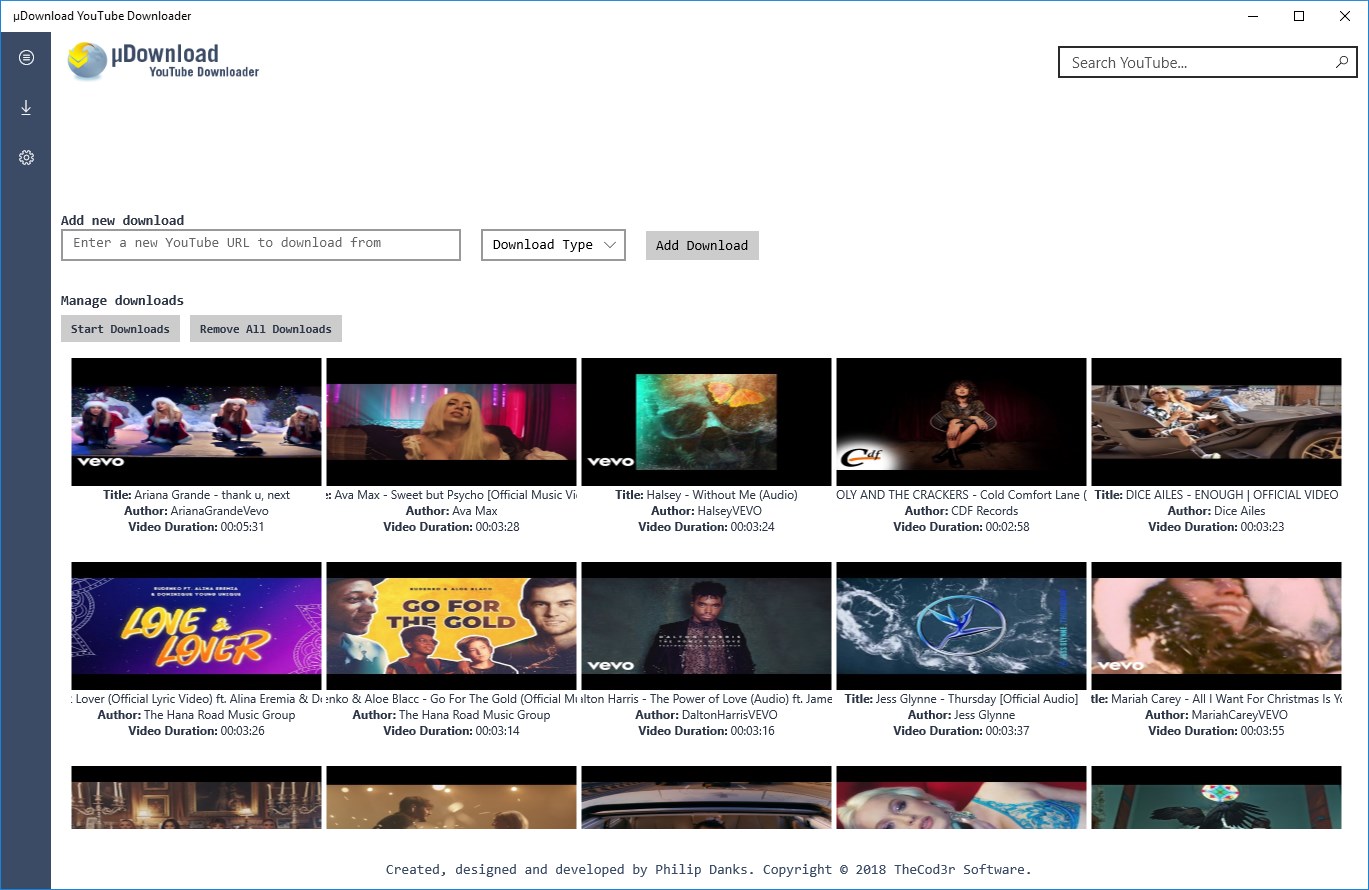The image size is (1369, 890).
Task: Open settings via the sidebar gear icon
Action: [26, 158]
